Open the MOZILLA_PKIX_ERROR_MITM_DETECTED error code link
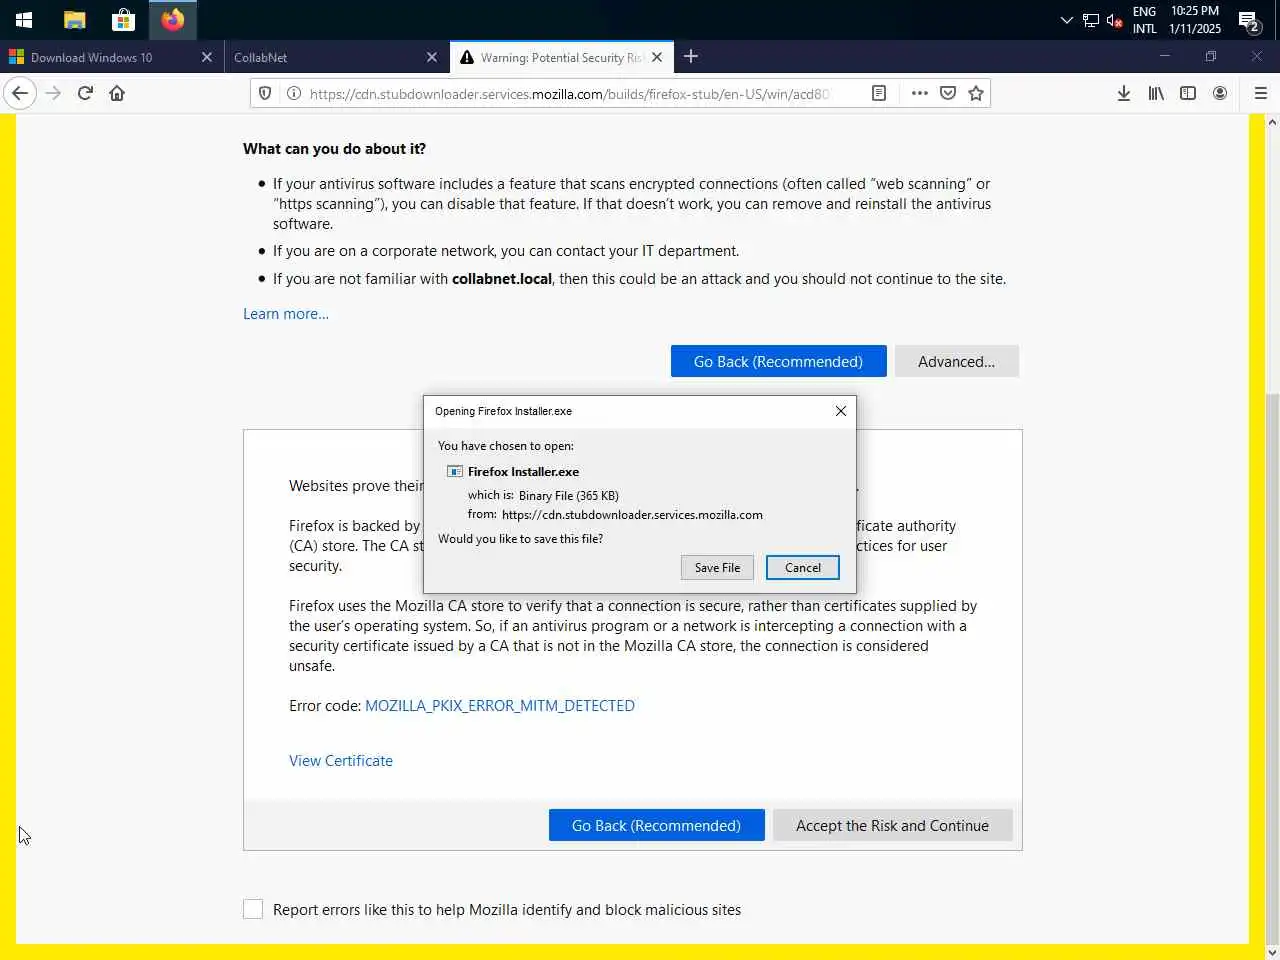The height and width of the screenshot is (960, 1280). [x=500, y=706]
